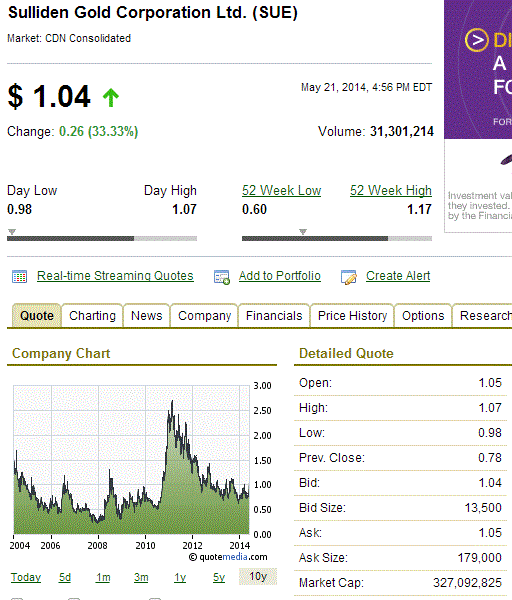The height and width of the screenshot is (600, 512).
Task: Switch to the Charting tab
Action: (x=92, y=316)
